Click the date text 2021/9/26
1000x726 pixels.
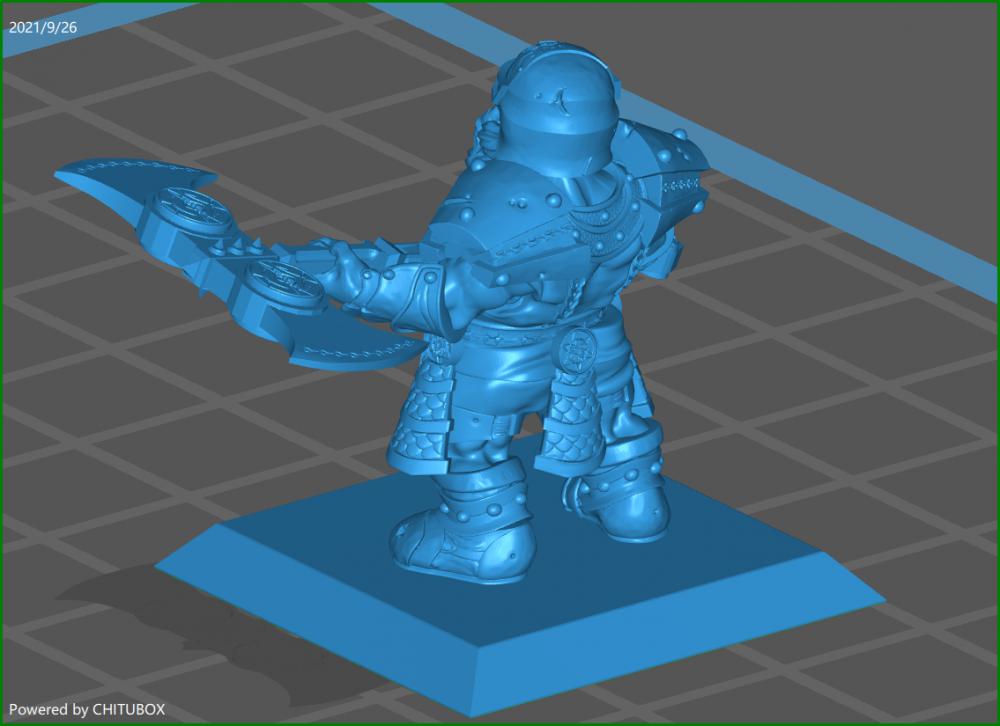pos(43,27)
